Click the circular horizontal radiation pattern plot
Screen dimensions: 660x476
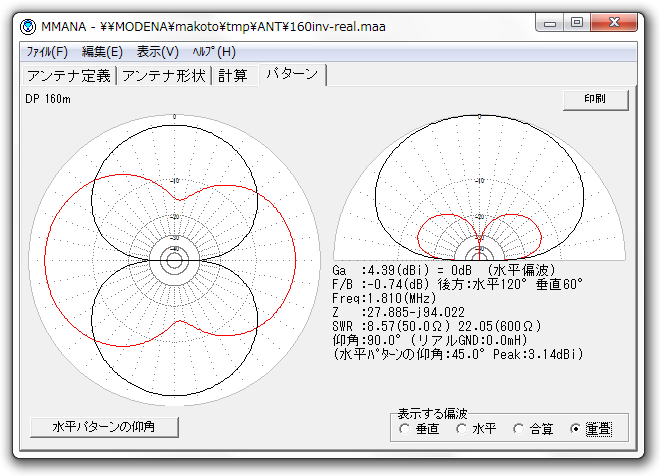pos(174,260)
